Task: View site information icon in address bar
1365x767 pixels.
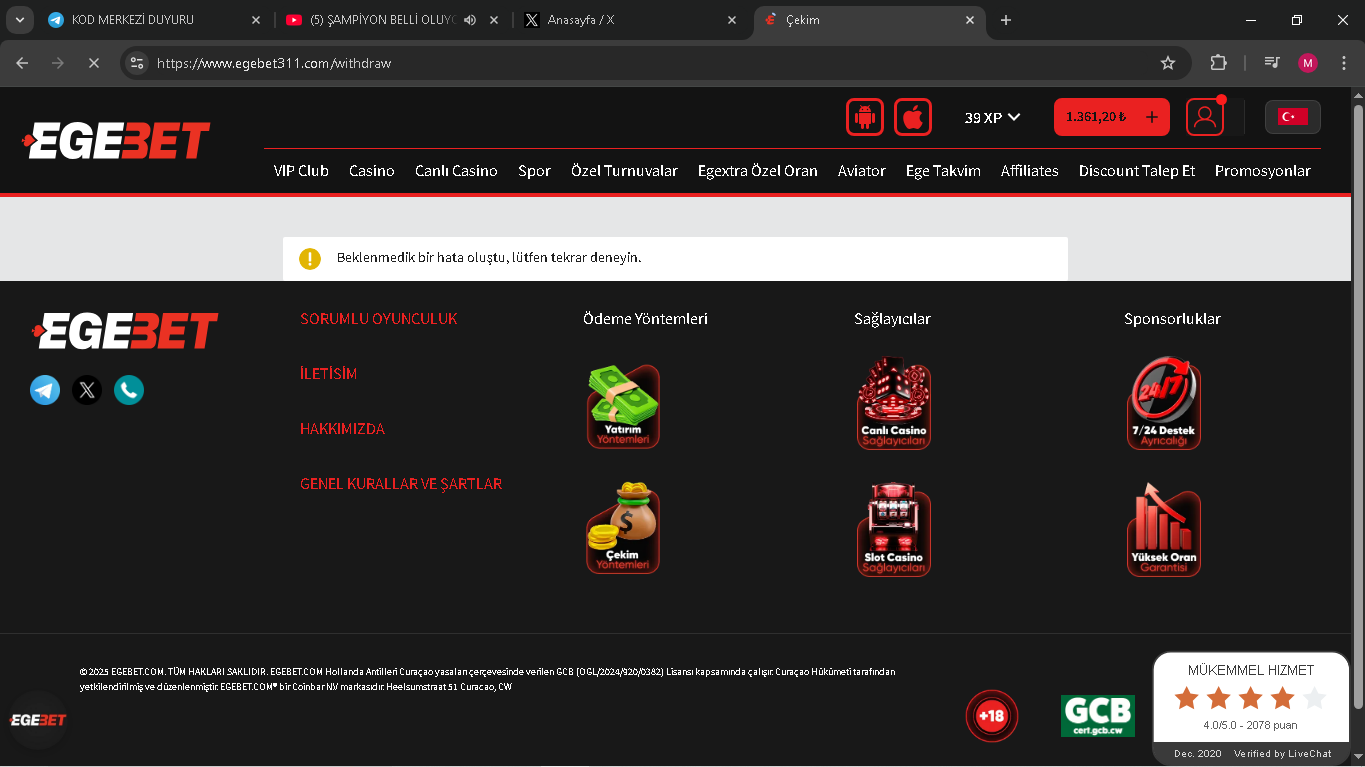Action: [x=138, y=63]
